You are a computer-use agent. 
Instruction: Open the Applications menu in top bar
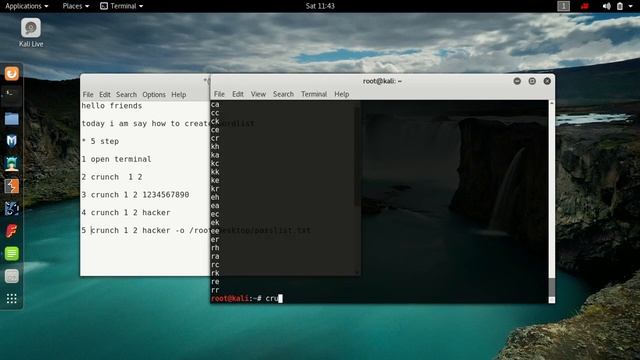pyautogui.click(x=27, y=6)
